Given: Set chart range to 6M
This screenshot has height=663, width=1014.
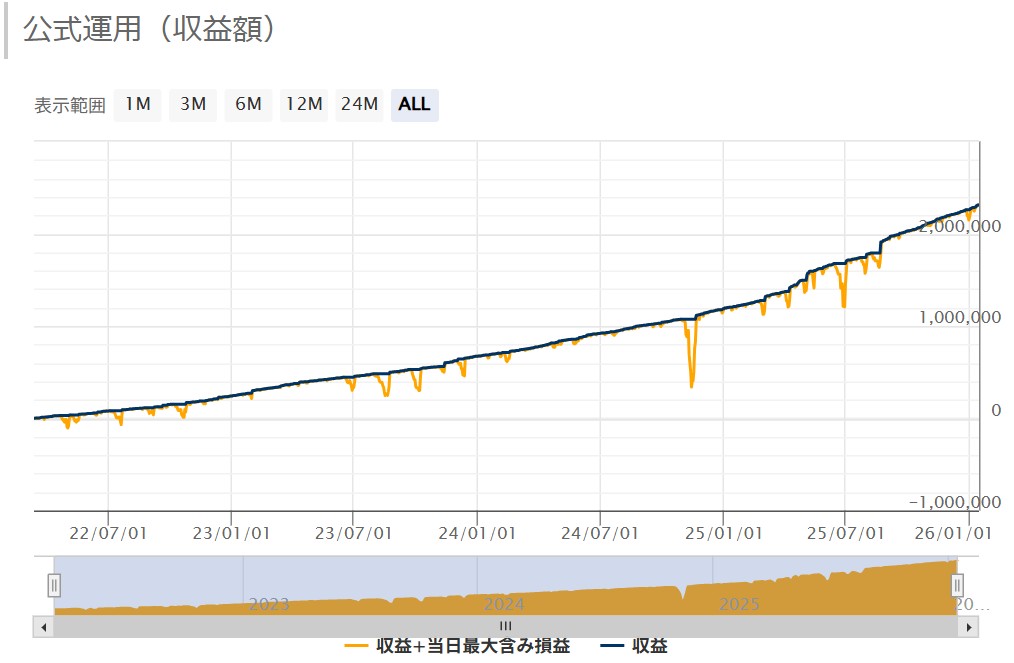Looking at the screenshot, I should (248, 104).
